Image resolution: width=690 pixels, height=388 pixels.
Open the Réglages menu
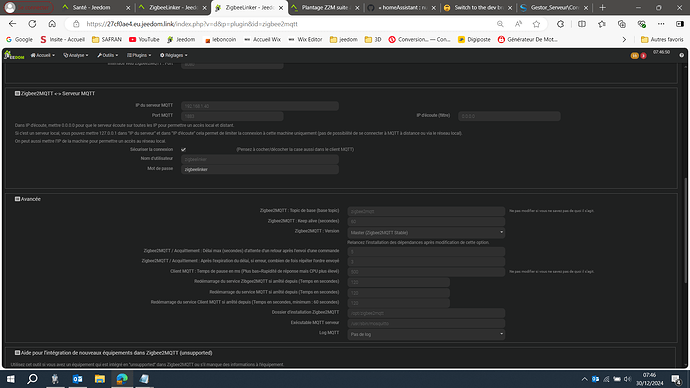pos(173,55)
